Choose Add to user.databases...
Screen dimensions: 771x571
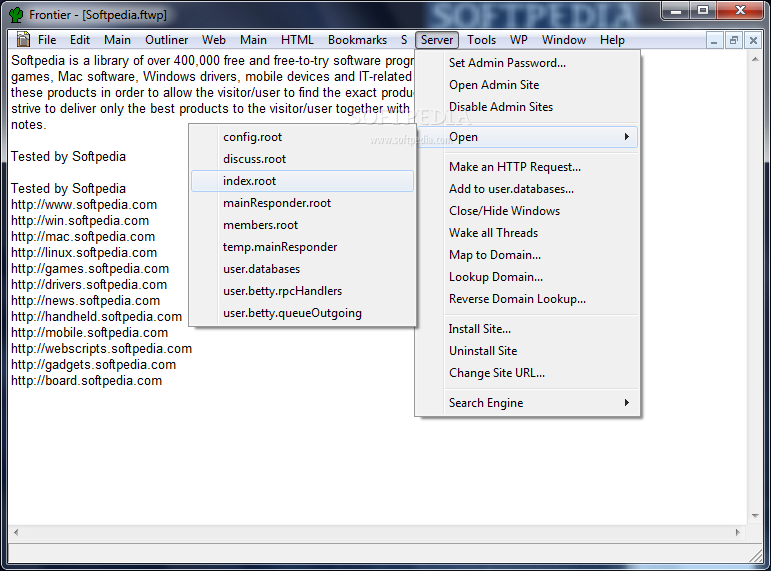[527, 189]
